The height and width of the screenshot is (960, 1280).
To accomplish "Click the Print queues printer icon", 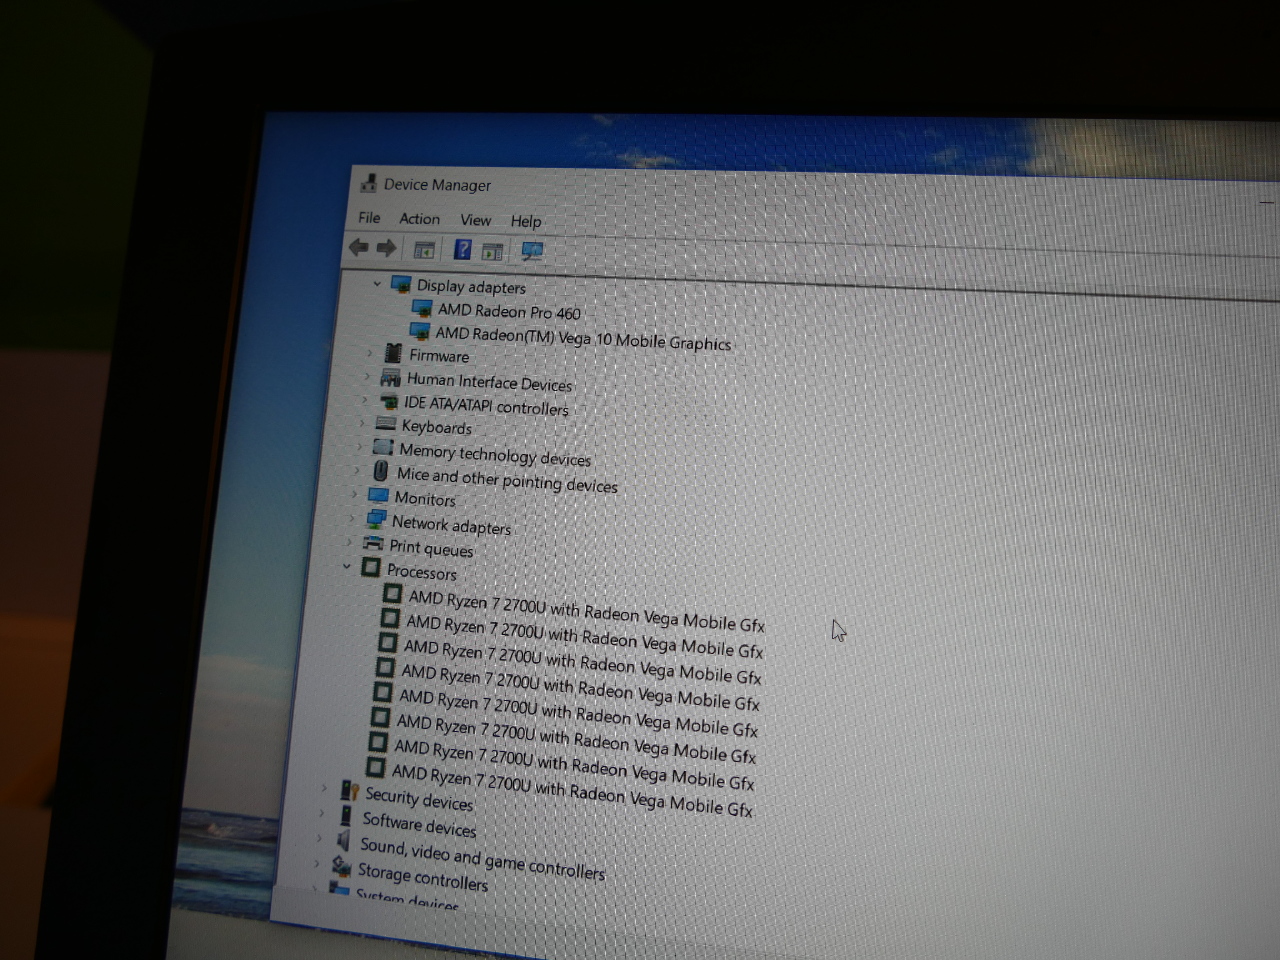I will click(x=373, y=544).
